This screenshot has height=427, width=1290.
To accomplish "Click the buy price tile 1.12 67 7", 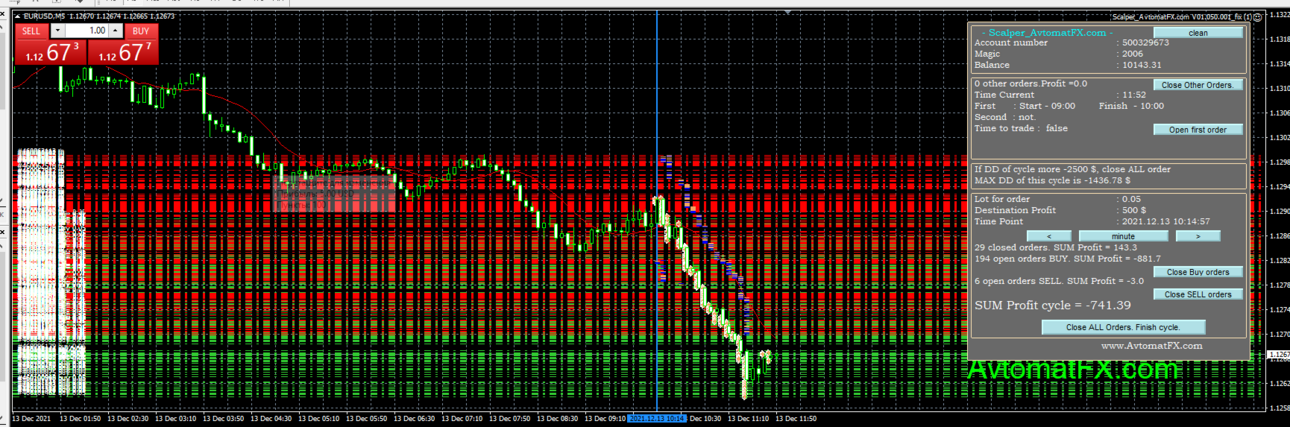I will tap(123, 53).
